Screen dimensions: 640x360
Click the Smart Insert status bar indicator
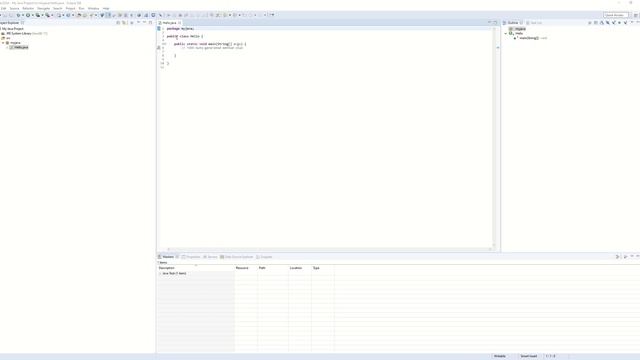(529, 356)
